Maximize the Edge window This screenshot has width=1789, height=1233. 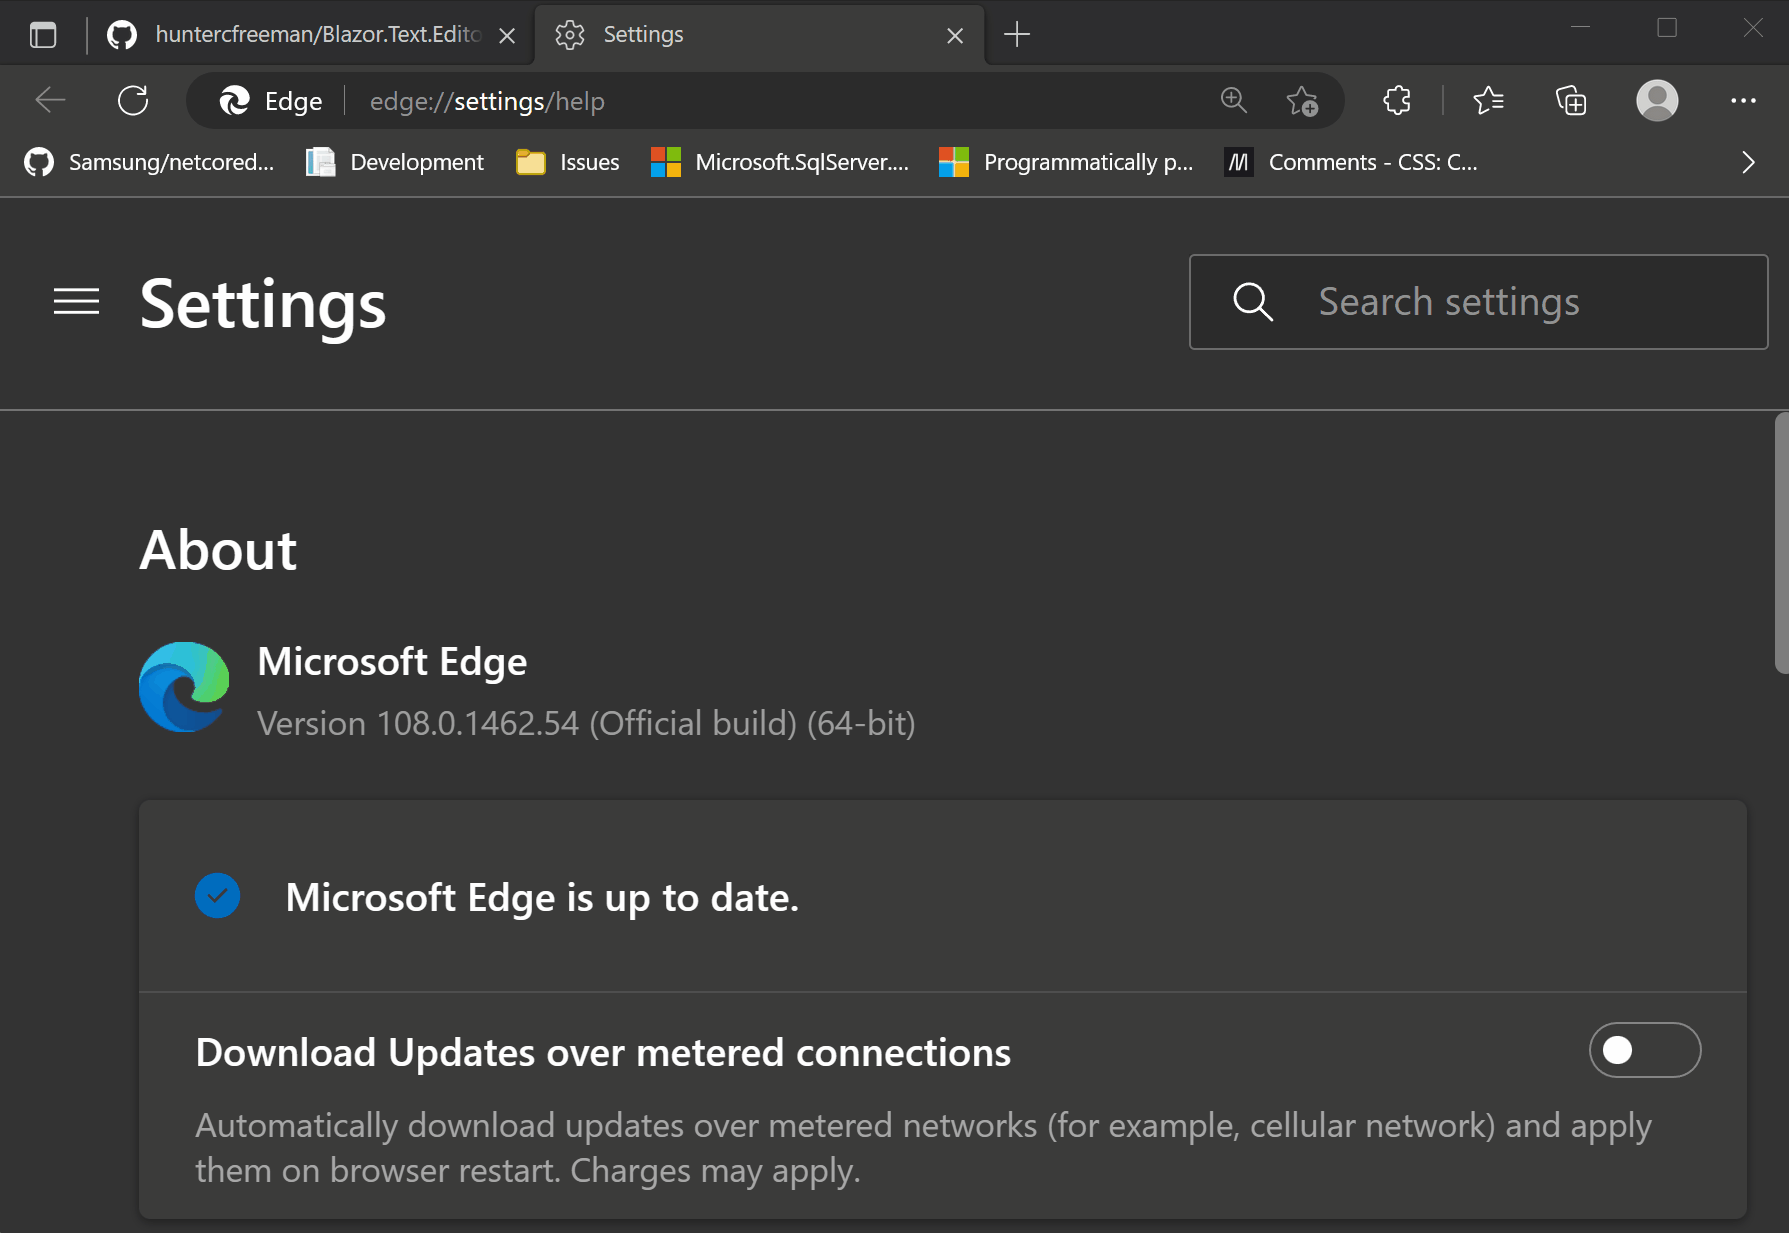point(1667,27)
